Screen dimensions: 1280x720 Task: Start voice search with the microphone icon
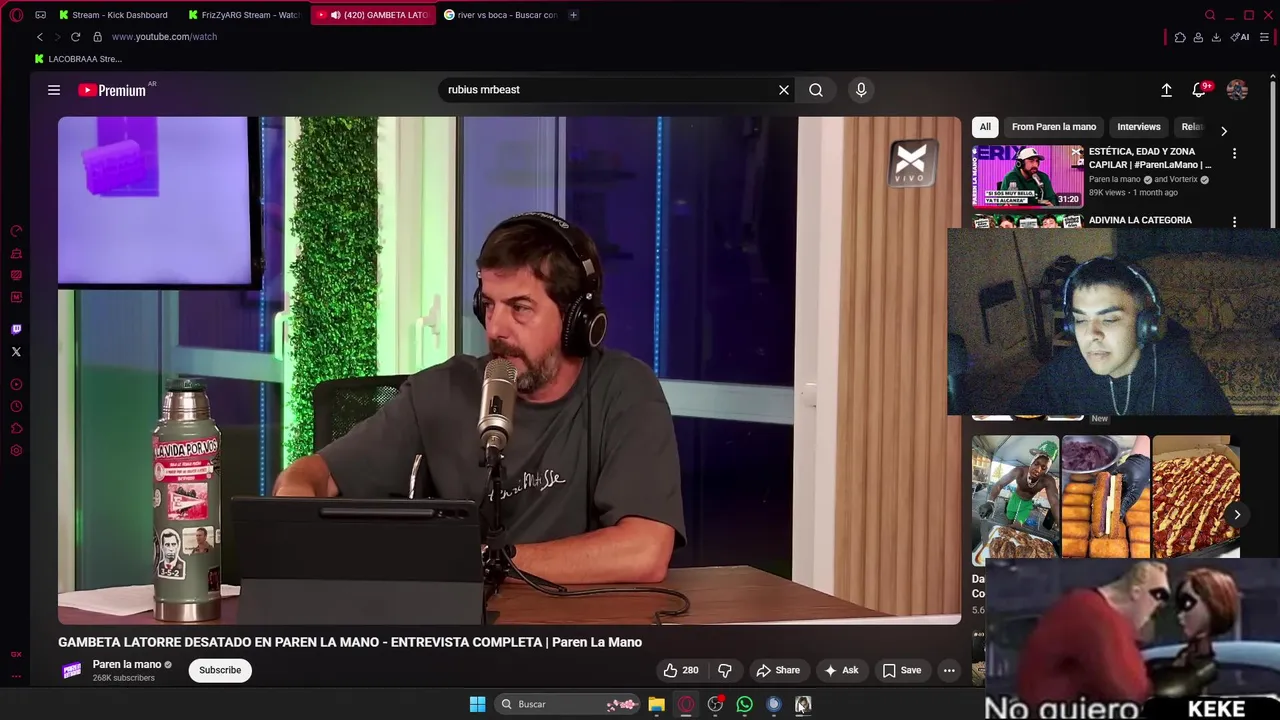(861, 90)
